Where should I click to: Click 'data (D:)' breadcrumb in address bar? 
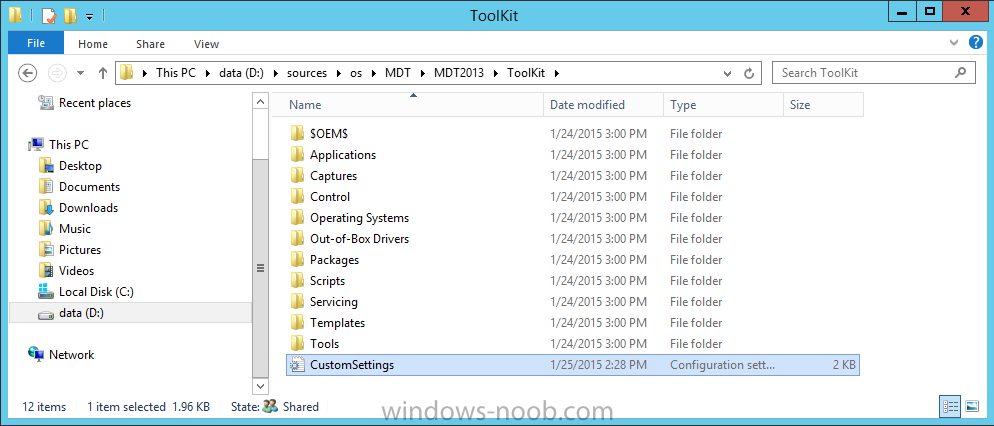pyautogui.click(x=240, y=73)
